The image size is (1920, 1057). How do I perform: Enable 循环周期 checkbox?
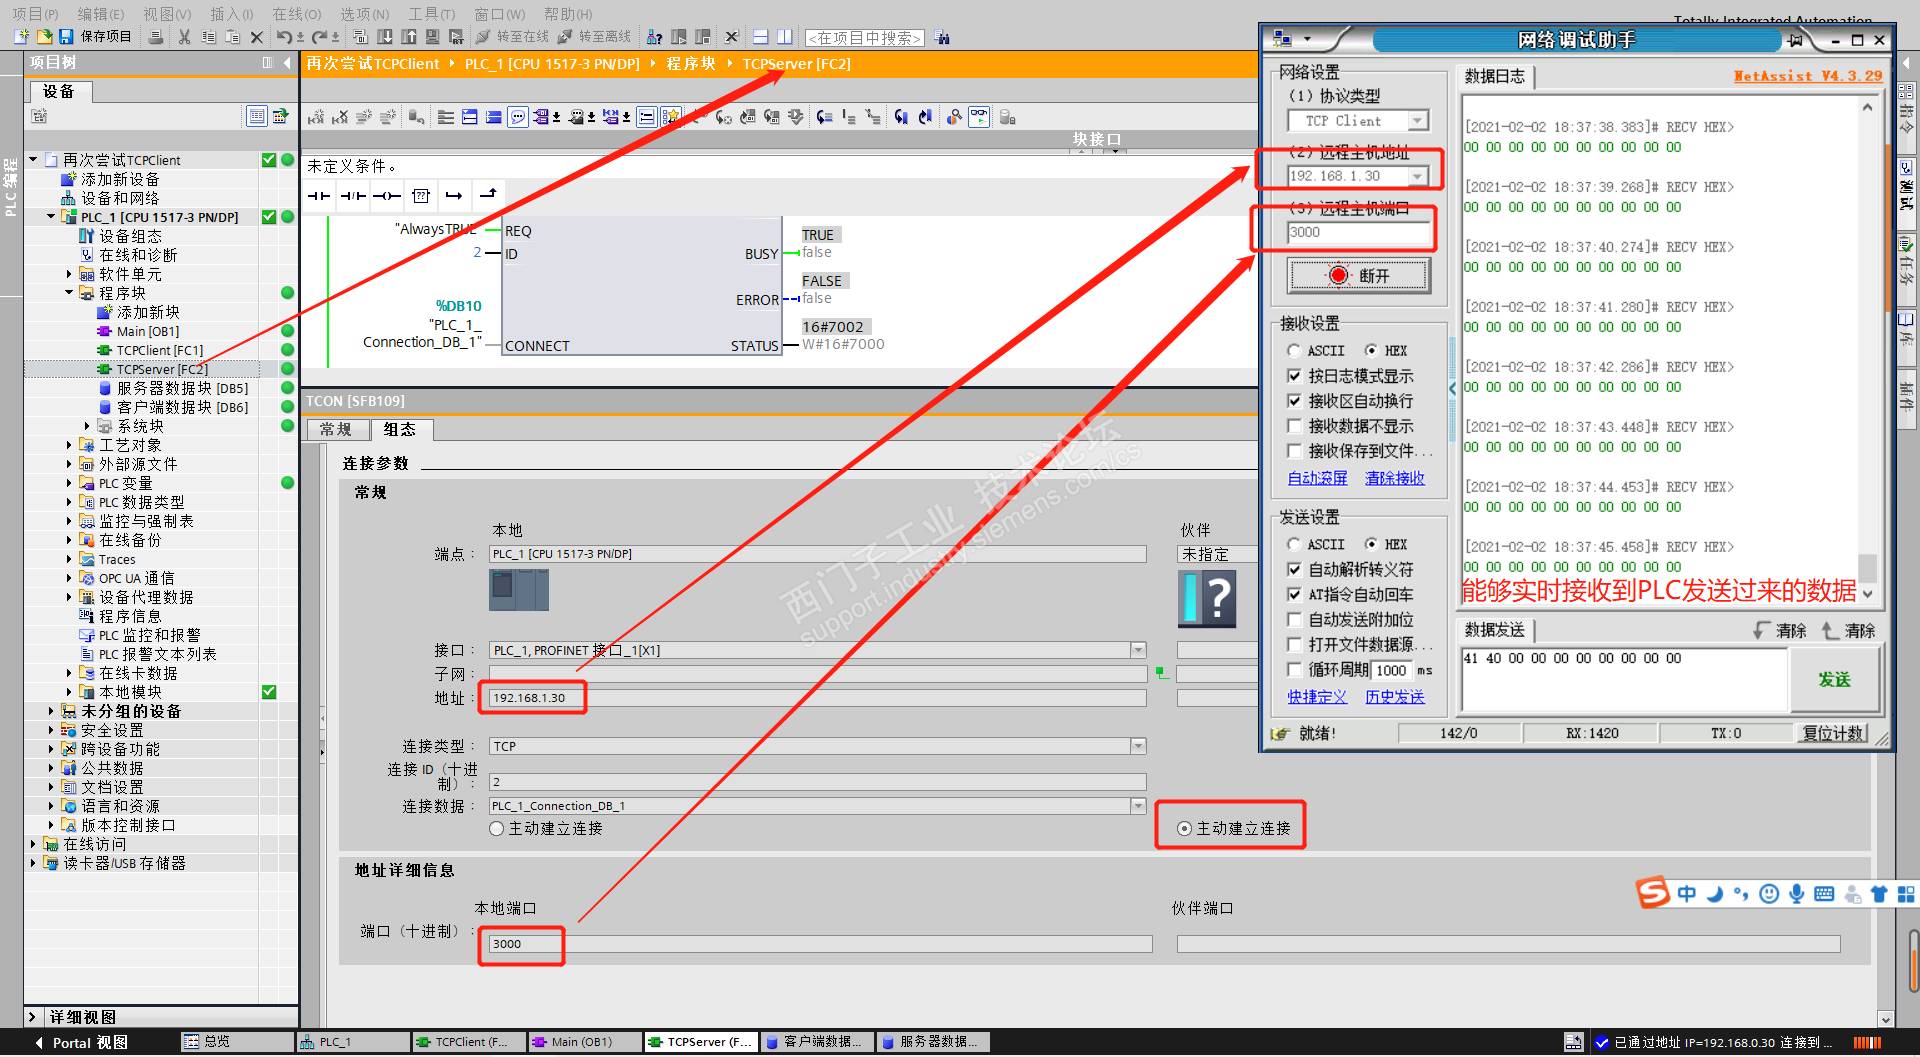point(1294,669)
